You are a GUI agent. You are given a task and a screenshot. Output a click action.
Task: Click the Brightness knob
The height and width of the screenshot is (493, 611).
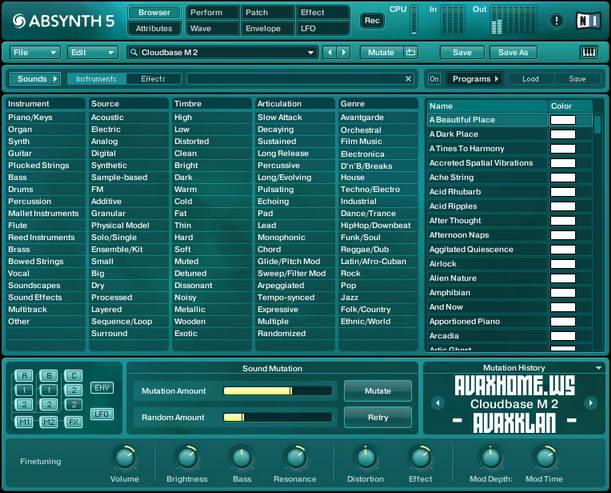pos(187,458)
